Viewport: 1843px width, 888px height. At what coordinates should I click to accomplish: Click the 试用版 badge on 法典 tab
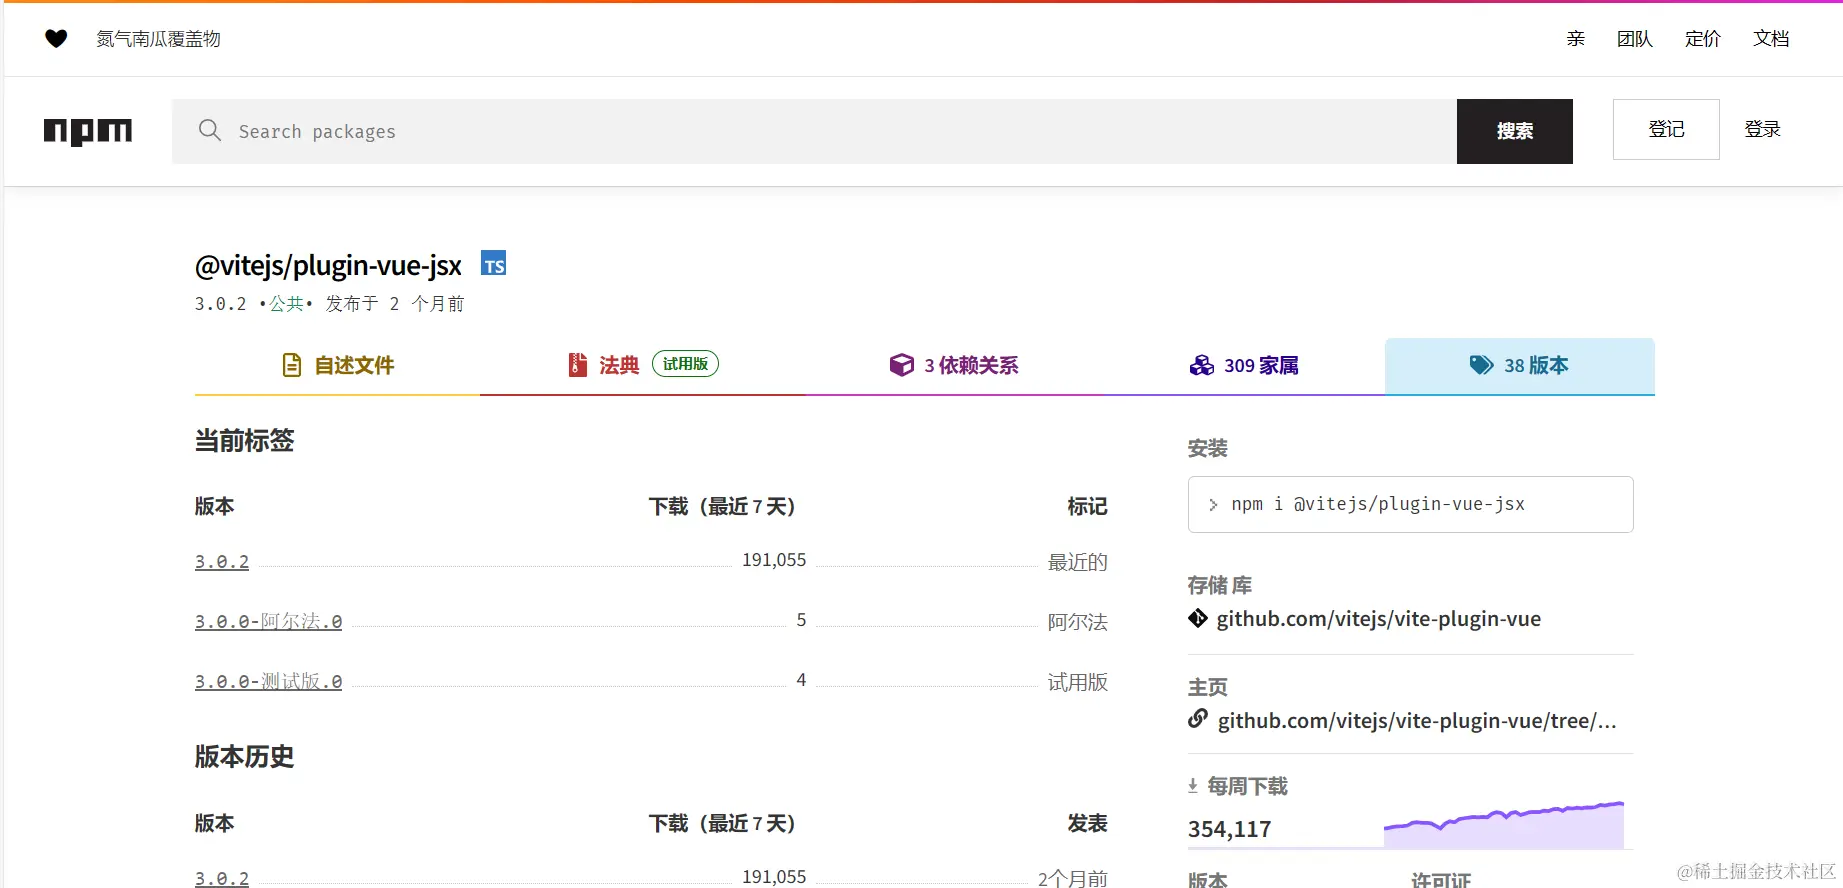click(685, 364)
